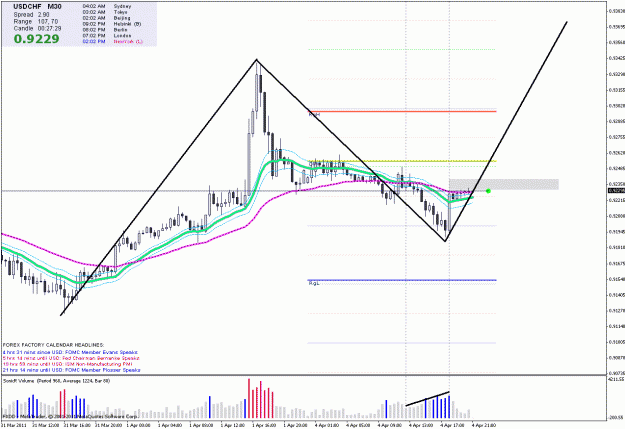Click the Sonic R Volume indicator label
This screenshot has width=625, height=429.
point(56,381)
